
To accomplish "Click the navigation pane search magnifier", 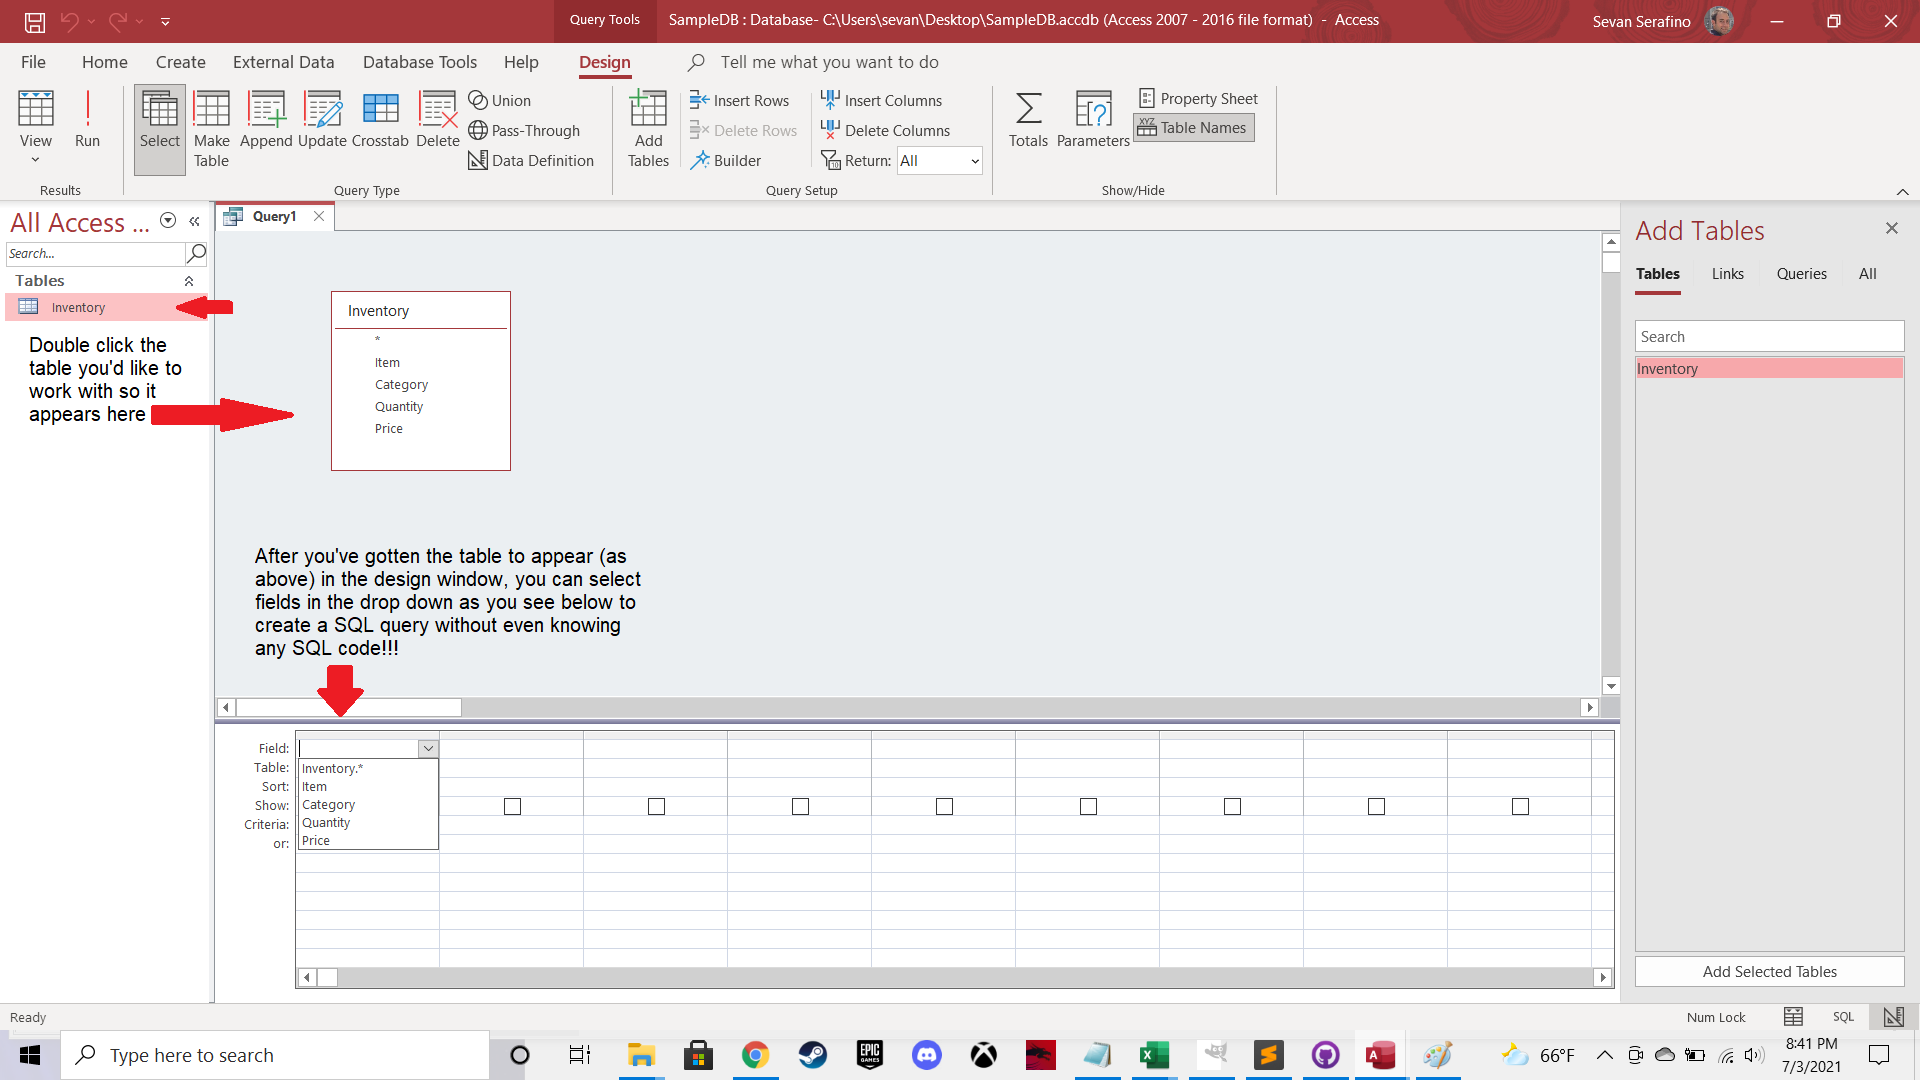I will point(197,253).
